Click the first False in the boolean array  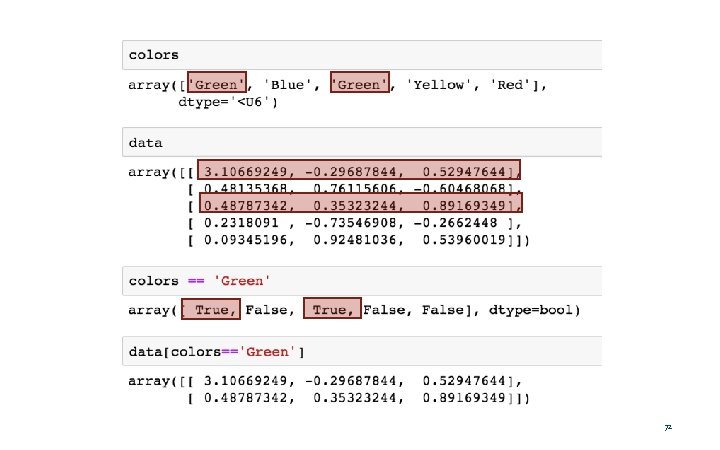tap(265, 310)
